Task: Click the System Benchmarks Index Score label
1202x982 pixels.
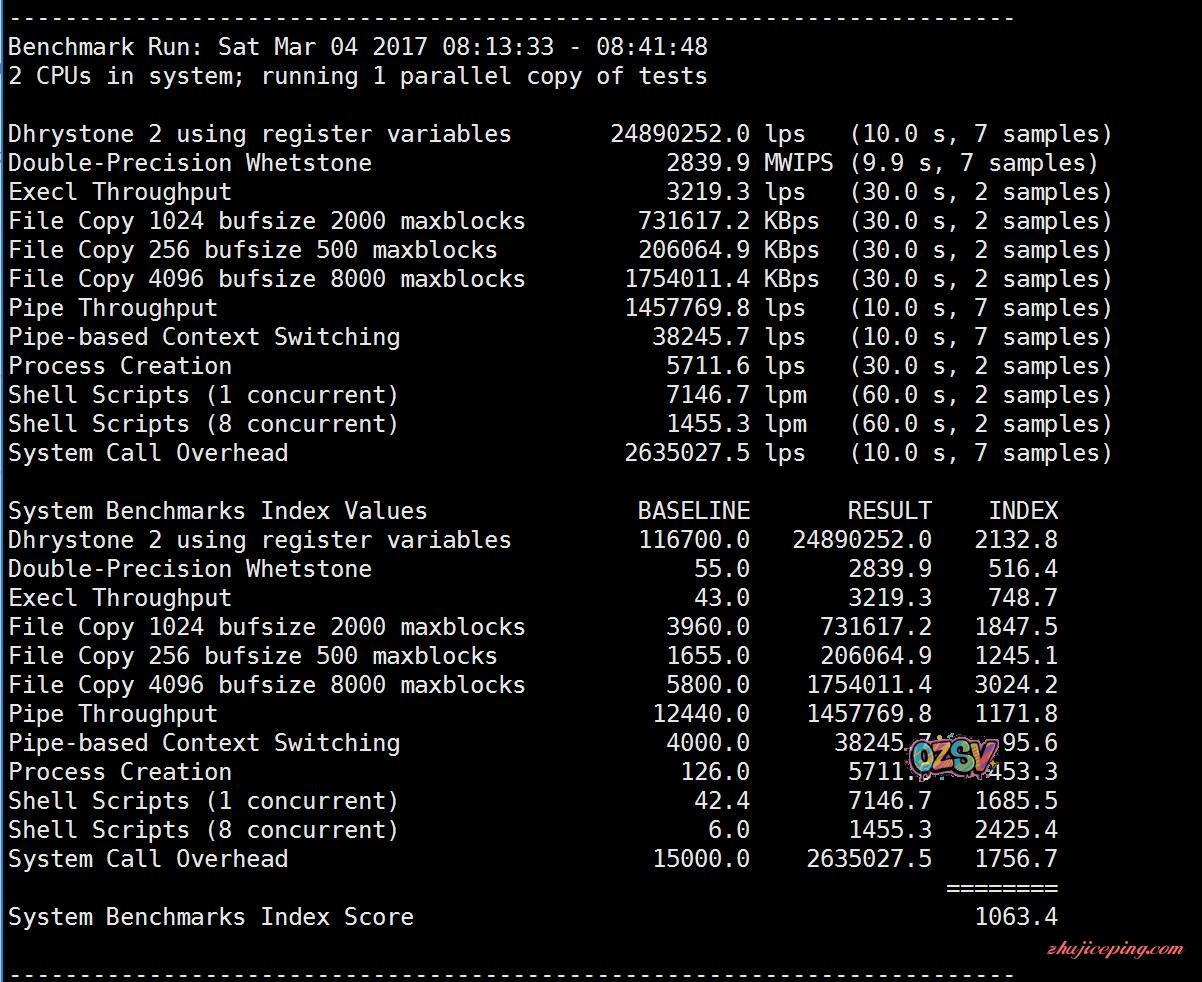Action: pos(211,917)
